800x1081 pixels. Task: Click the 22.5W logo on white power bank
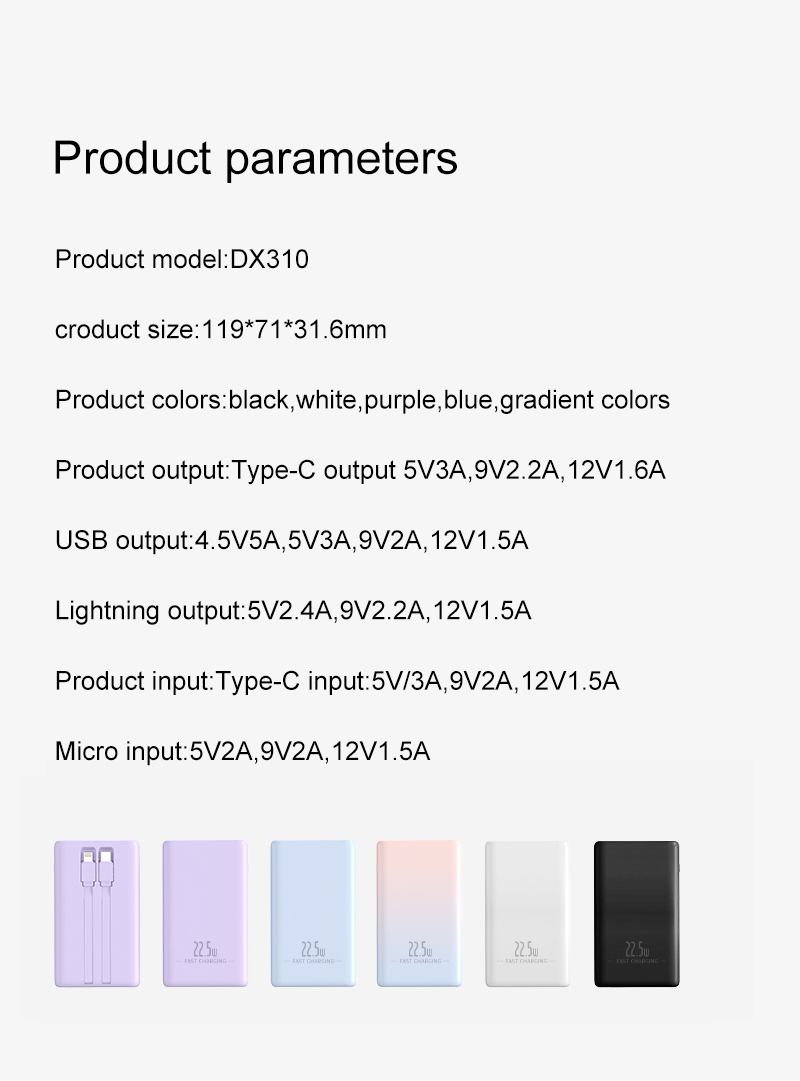(526, 950)
